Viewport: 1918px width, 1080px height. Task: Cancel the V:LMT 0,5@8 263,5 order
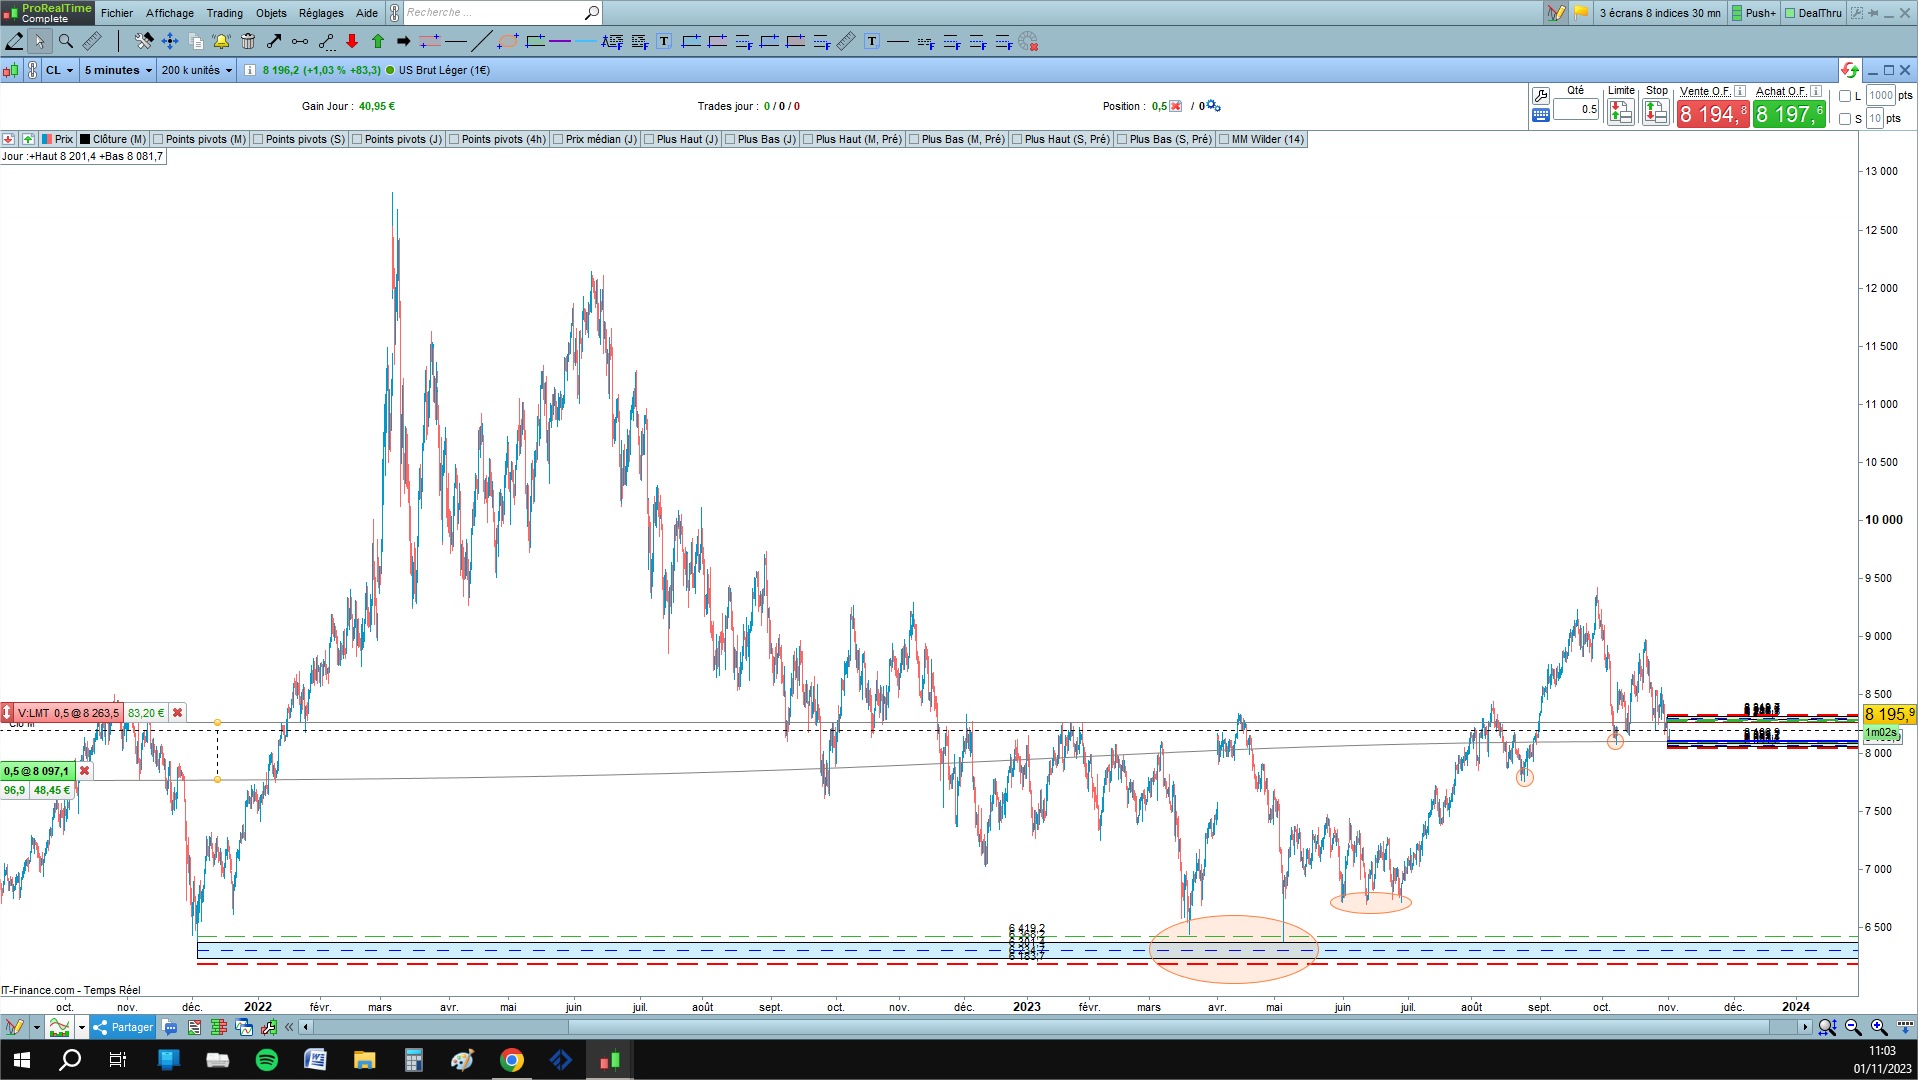pyautogui.click(x=178, y=713)
